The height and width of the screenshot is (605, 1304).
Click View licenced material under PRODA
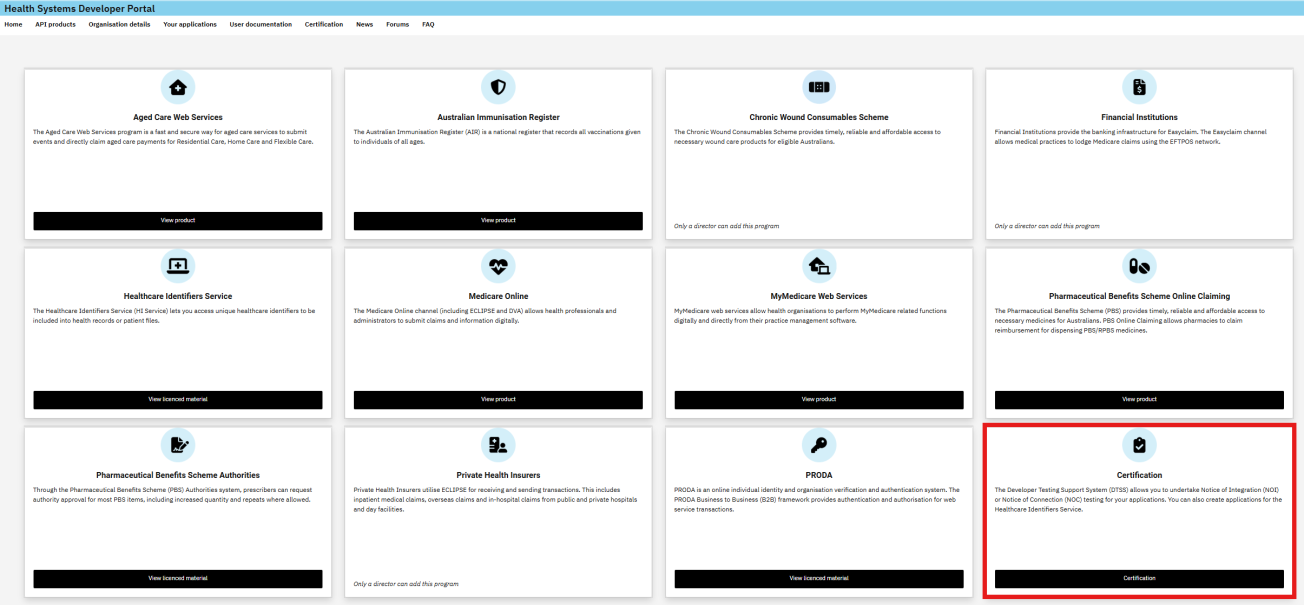(819, 578)
